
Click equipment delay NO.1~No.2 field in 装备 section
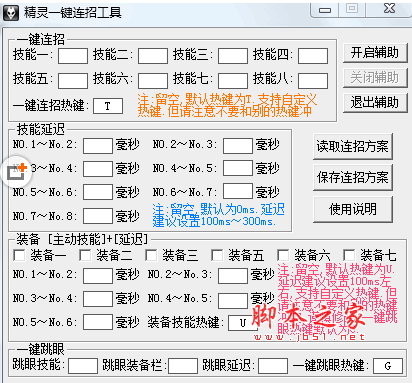(98, 276)
